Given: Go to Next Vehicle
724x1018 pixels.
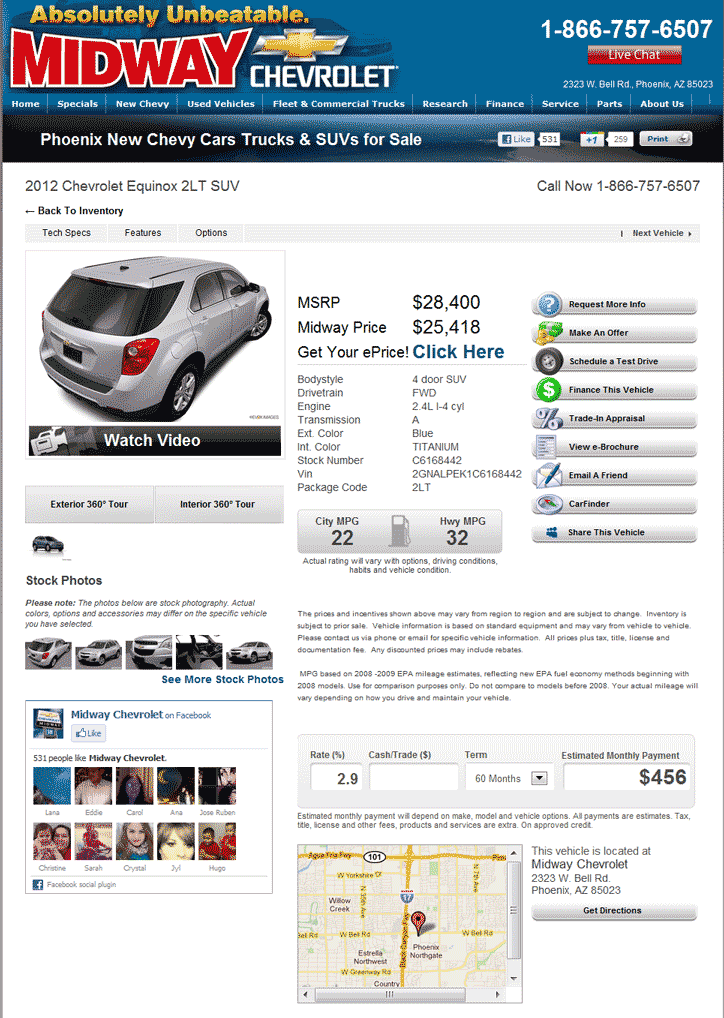Looking at the screenshot, I should tap(662, 233).
